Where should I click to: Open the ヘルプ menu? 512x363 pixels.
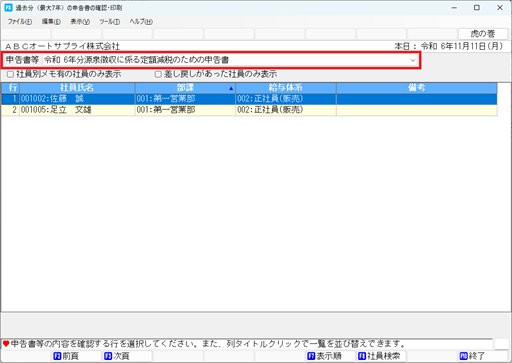click(x=141, y=22)
